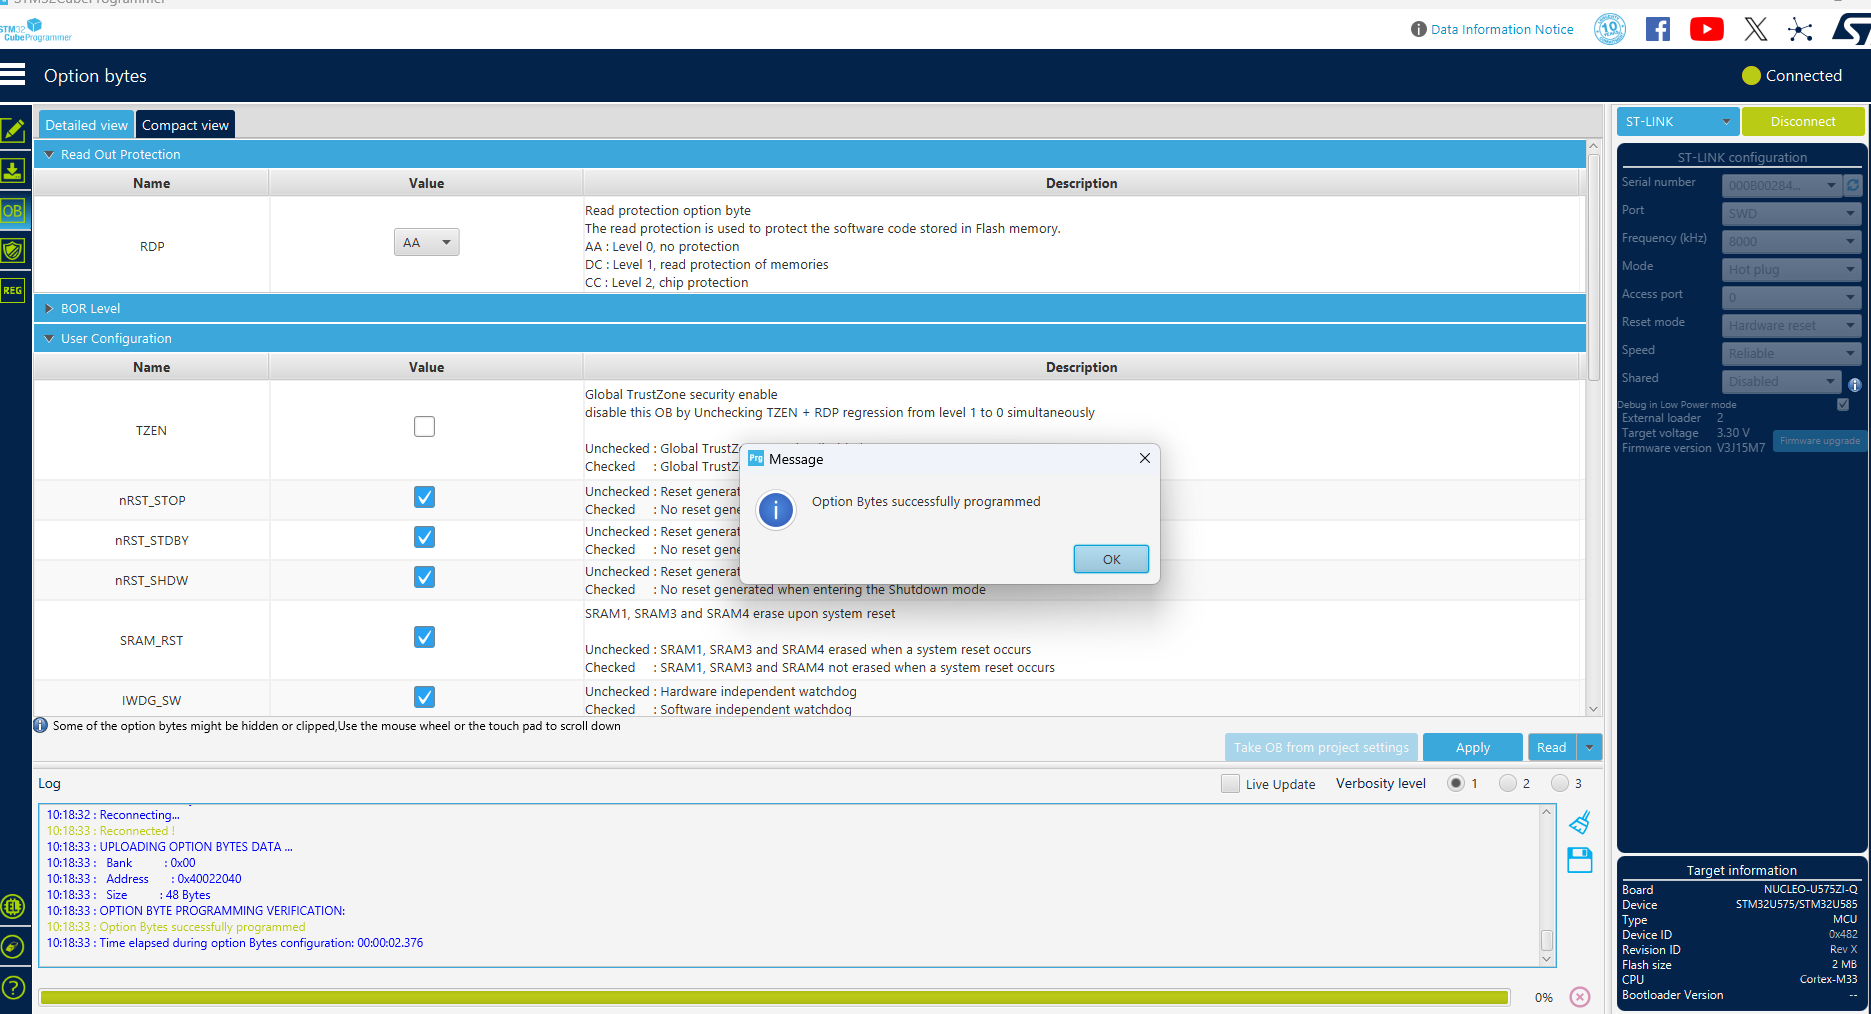Click the Disconnect button

(x=1802, y=122)
